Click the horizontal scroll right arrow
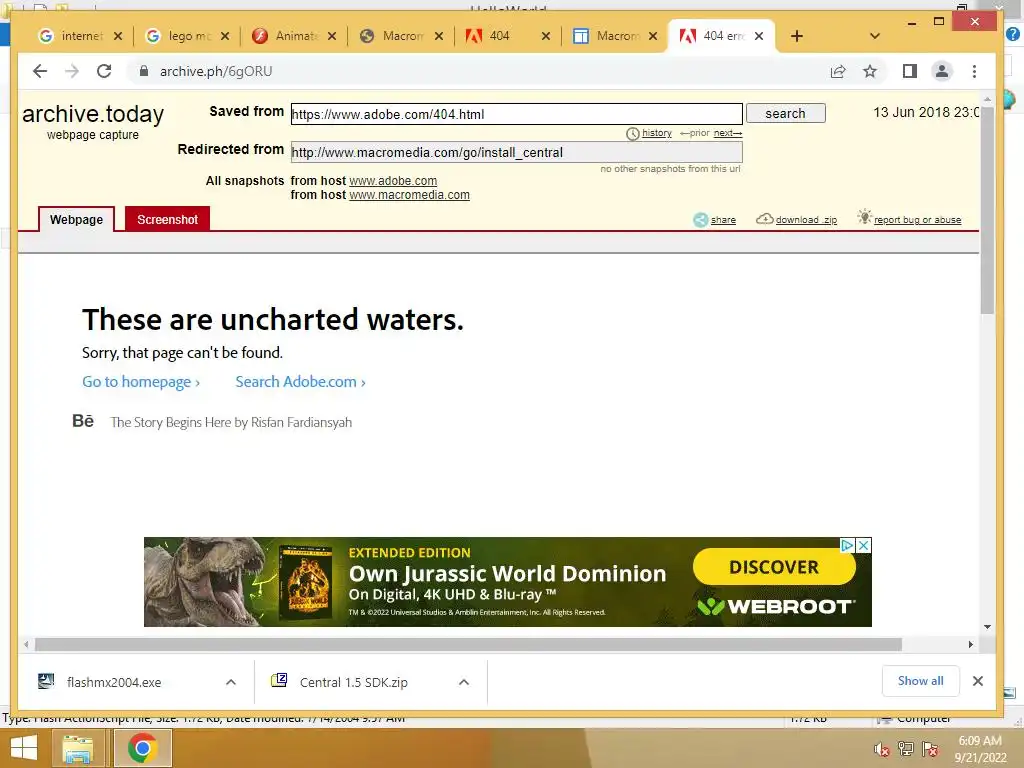This screenshot has height=768, width=1024. click(x=971, y=645)
